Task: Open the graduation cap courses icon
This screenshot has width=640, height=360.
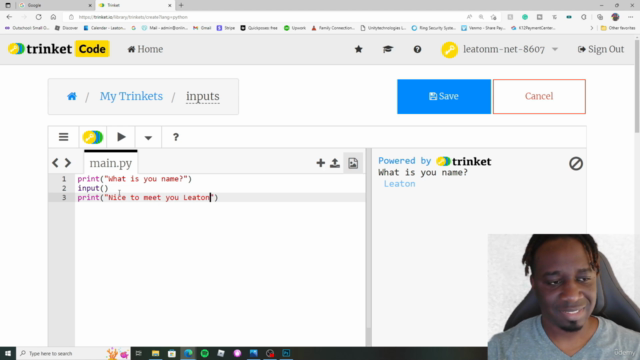Action: tap(388, 49)
